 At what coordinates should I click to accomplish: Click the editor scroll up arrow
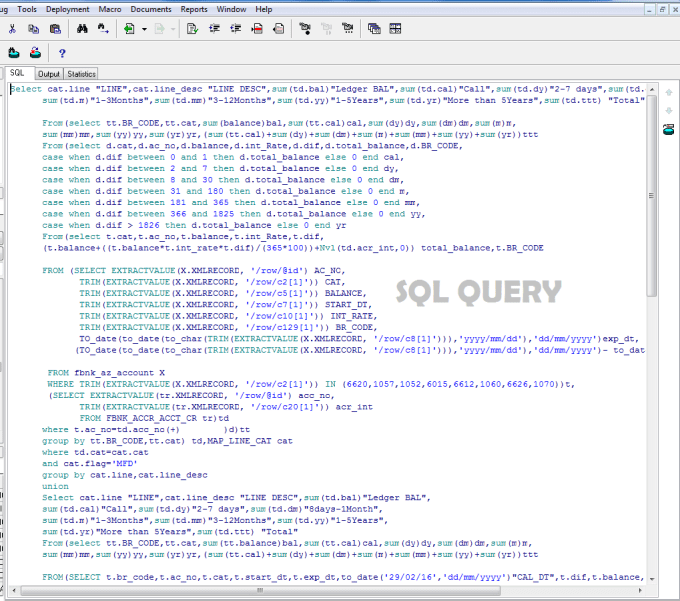[x=651, y=89]
